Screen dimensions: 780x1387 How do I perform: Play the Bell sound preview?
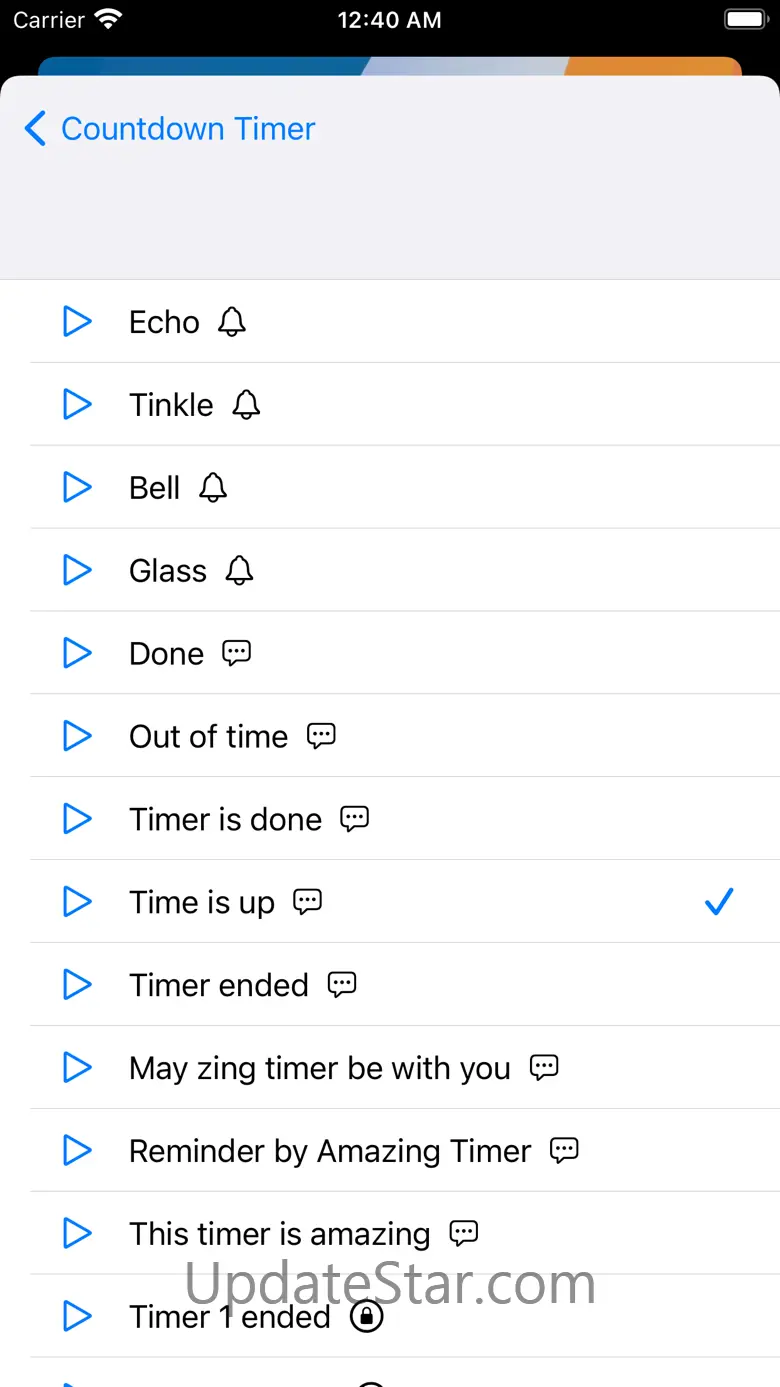point(77,488)
